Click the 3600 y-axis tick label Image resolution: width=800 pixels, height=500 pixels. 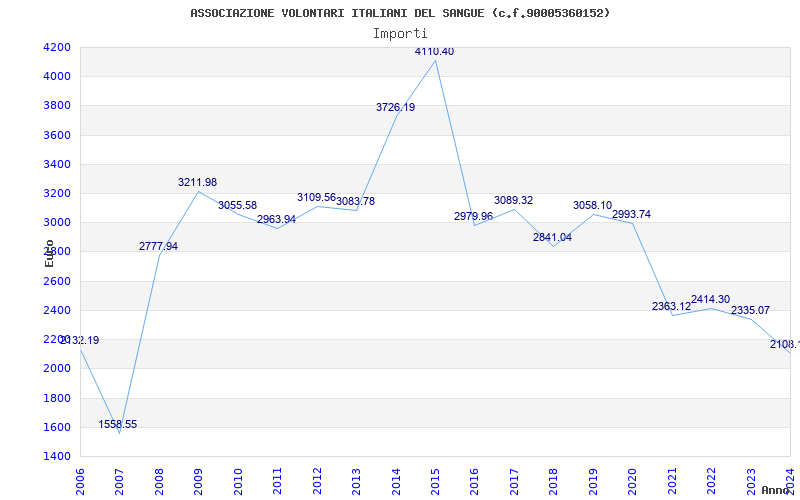(x=58, y=135)
